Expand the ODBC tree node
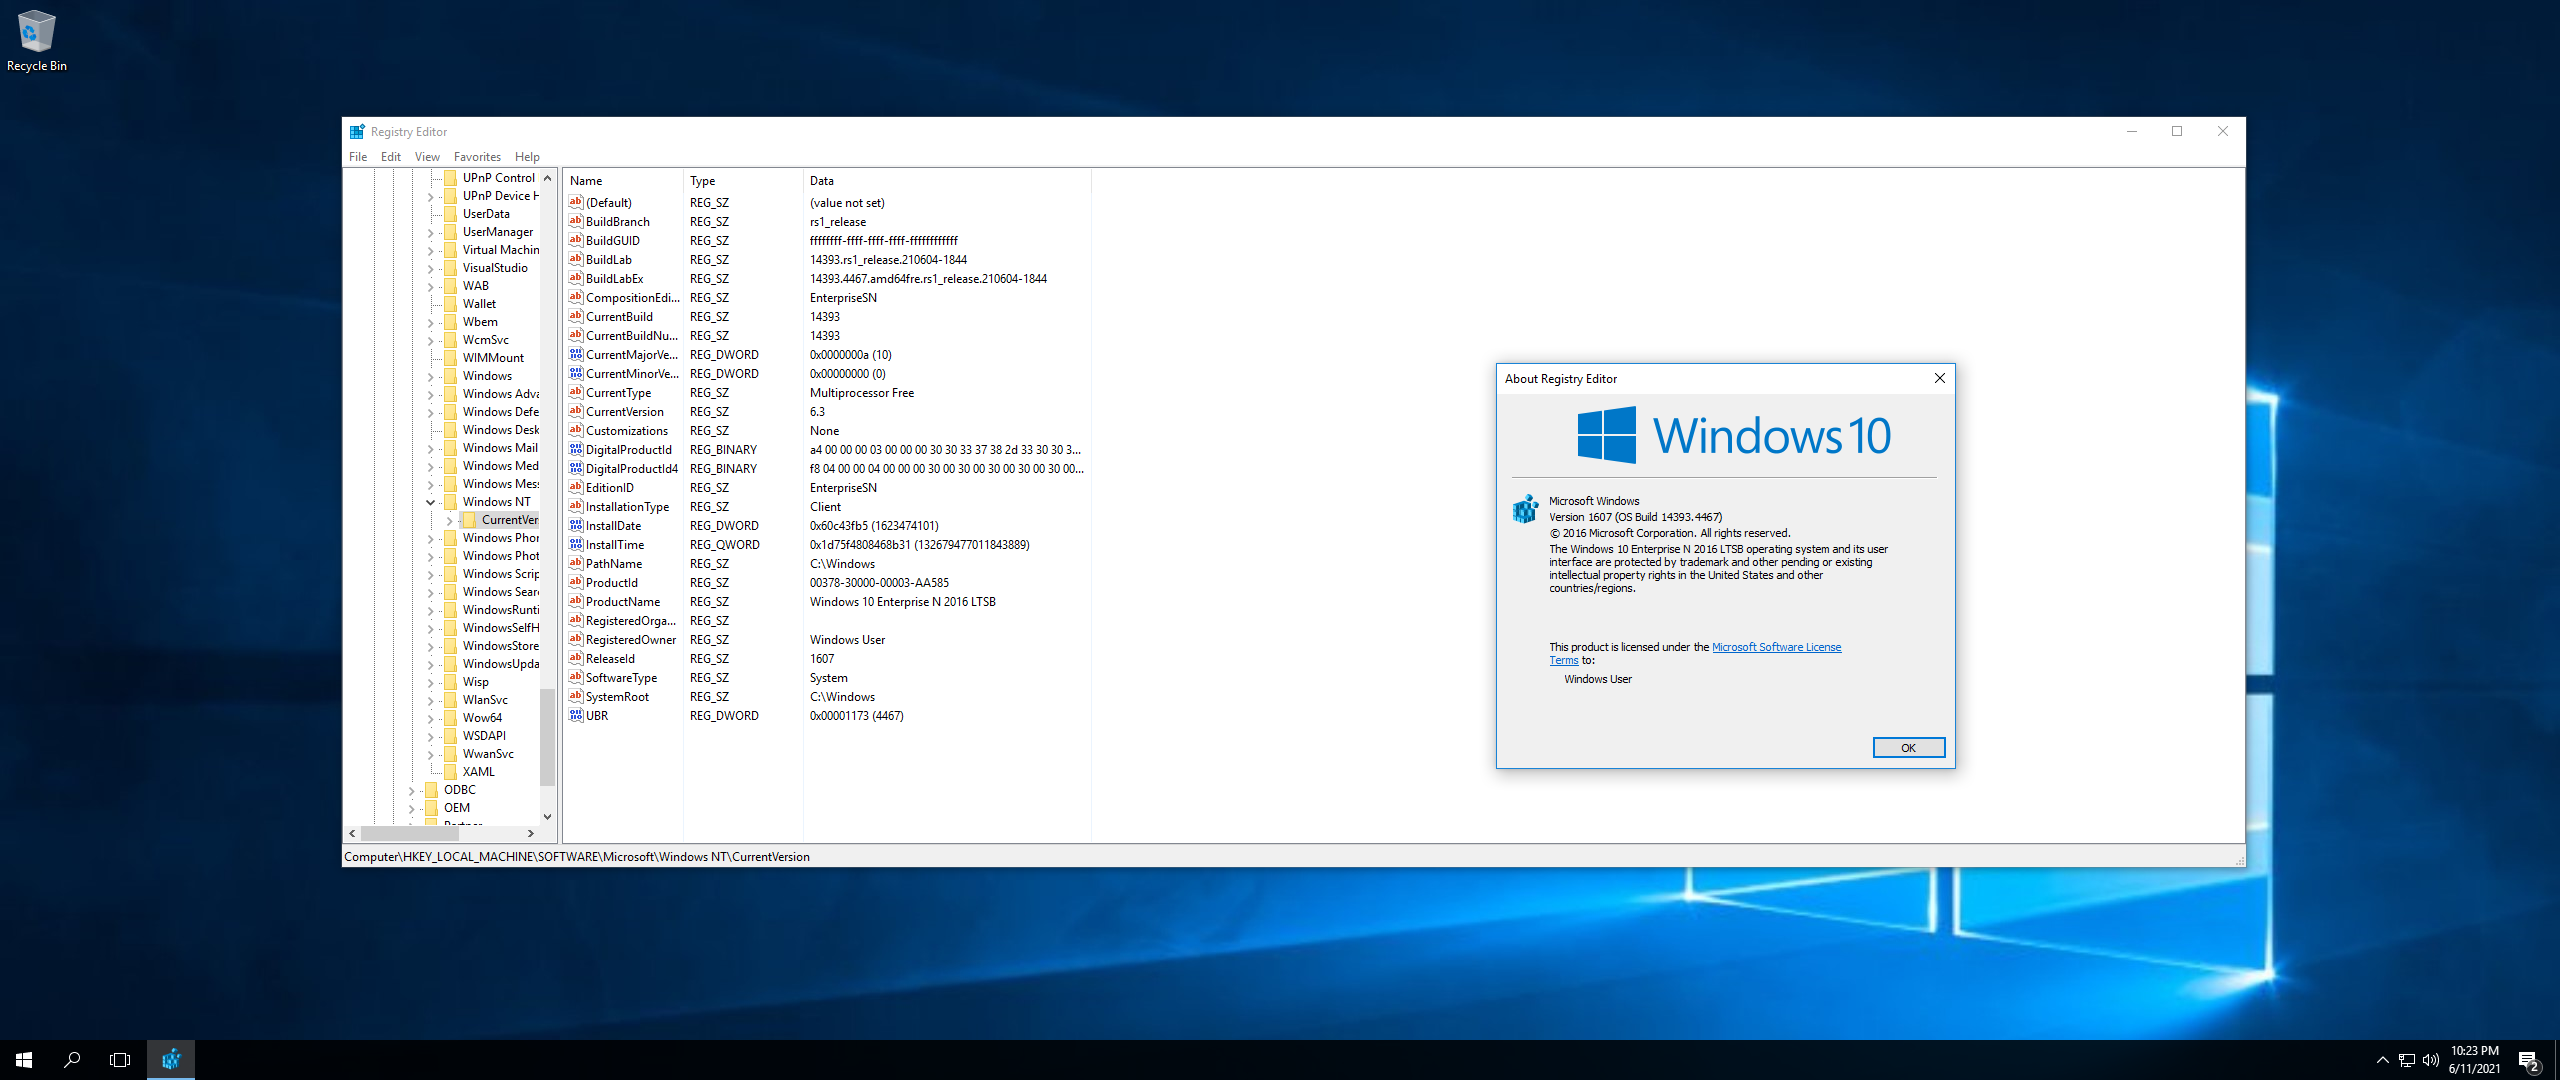2560x1080 pixels. click(411, 790)
